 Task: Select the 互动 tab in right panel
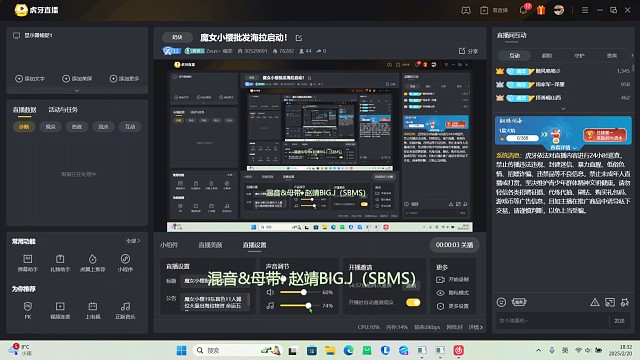point(515,56)
